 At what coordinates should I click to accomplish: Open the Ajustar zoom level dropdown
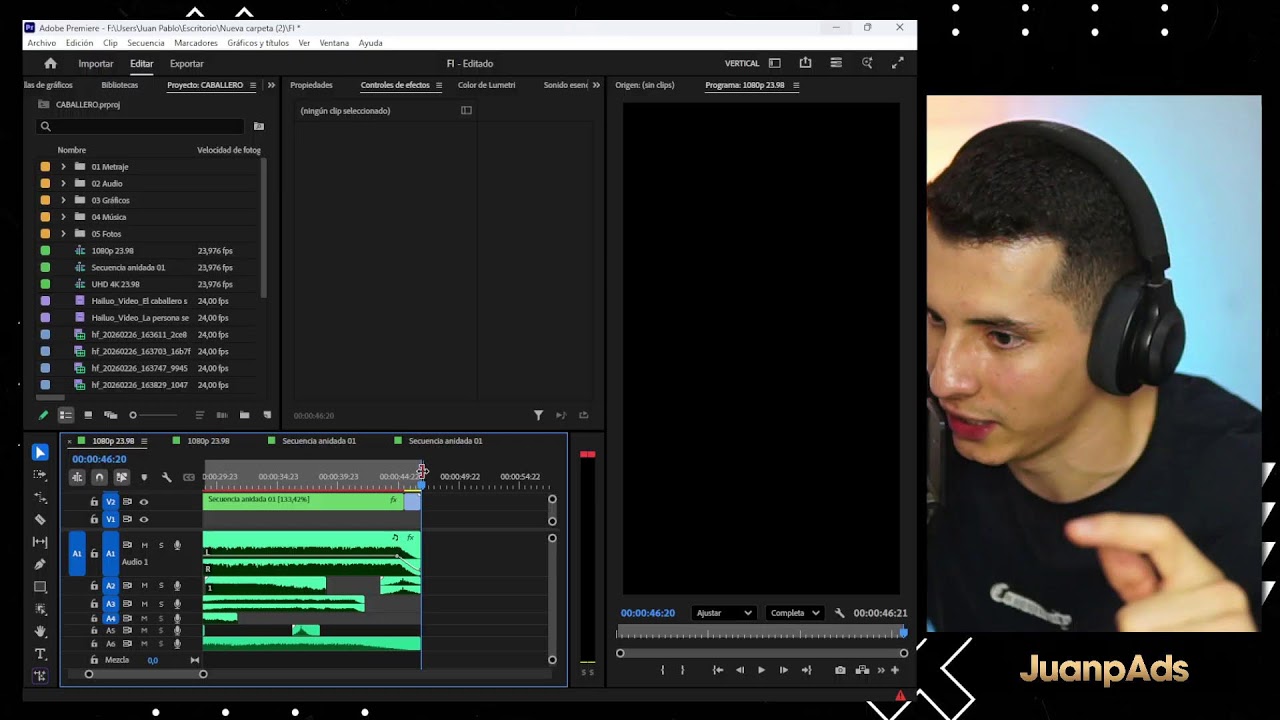pos(723,613)
